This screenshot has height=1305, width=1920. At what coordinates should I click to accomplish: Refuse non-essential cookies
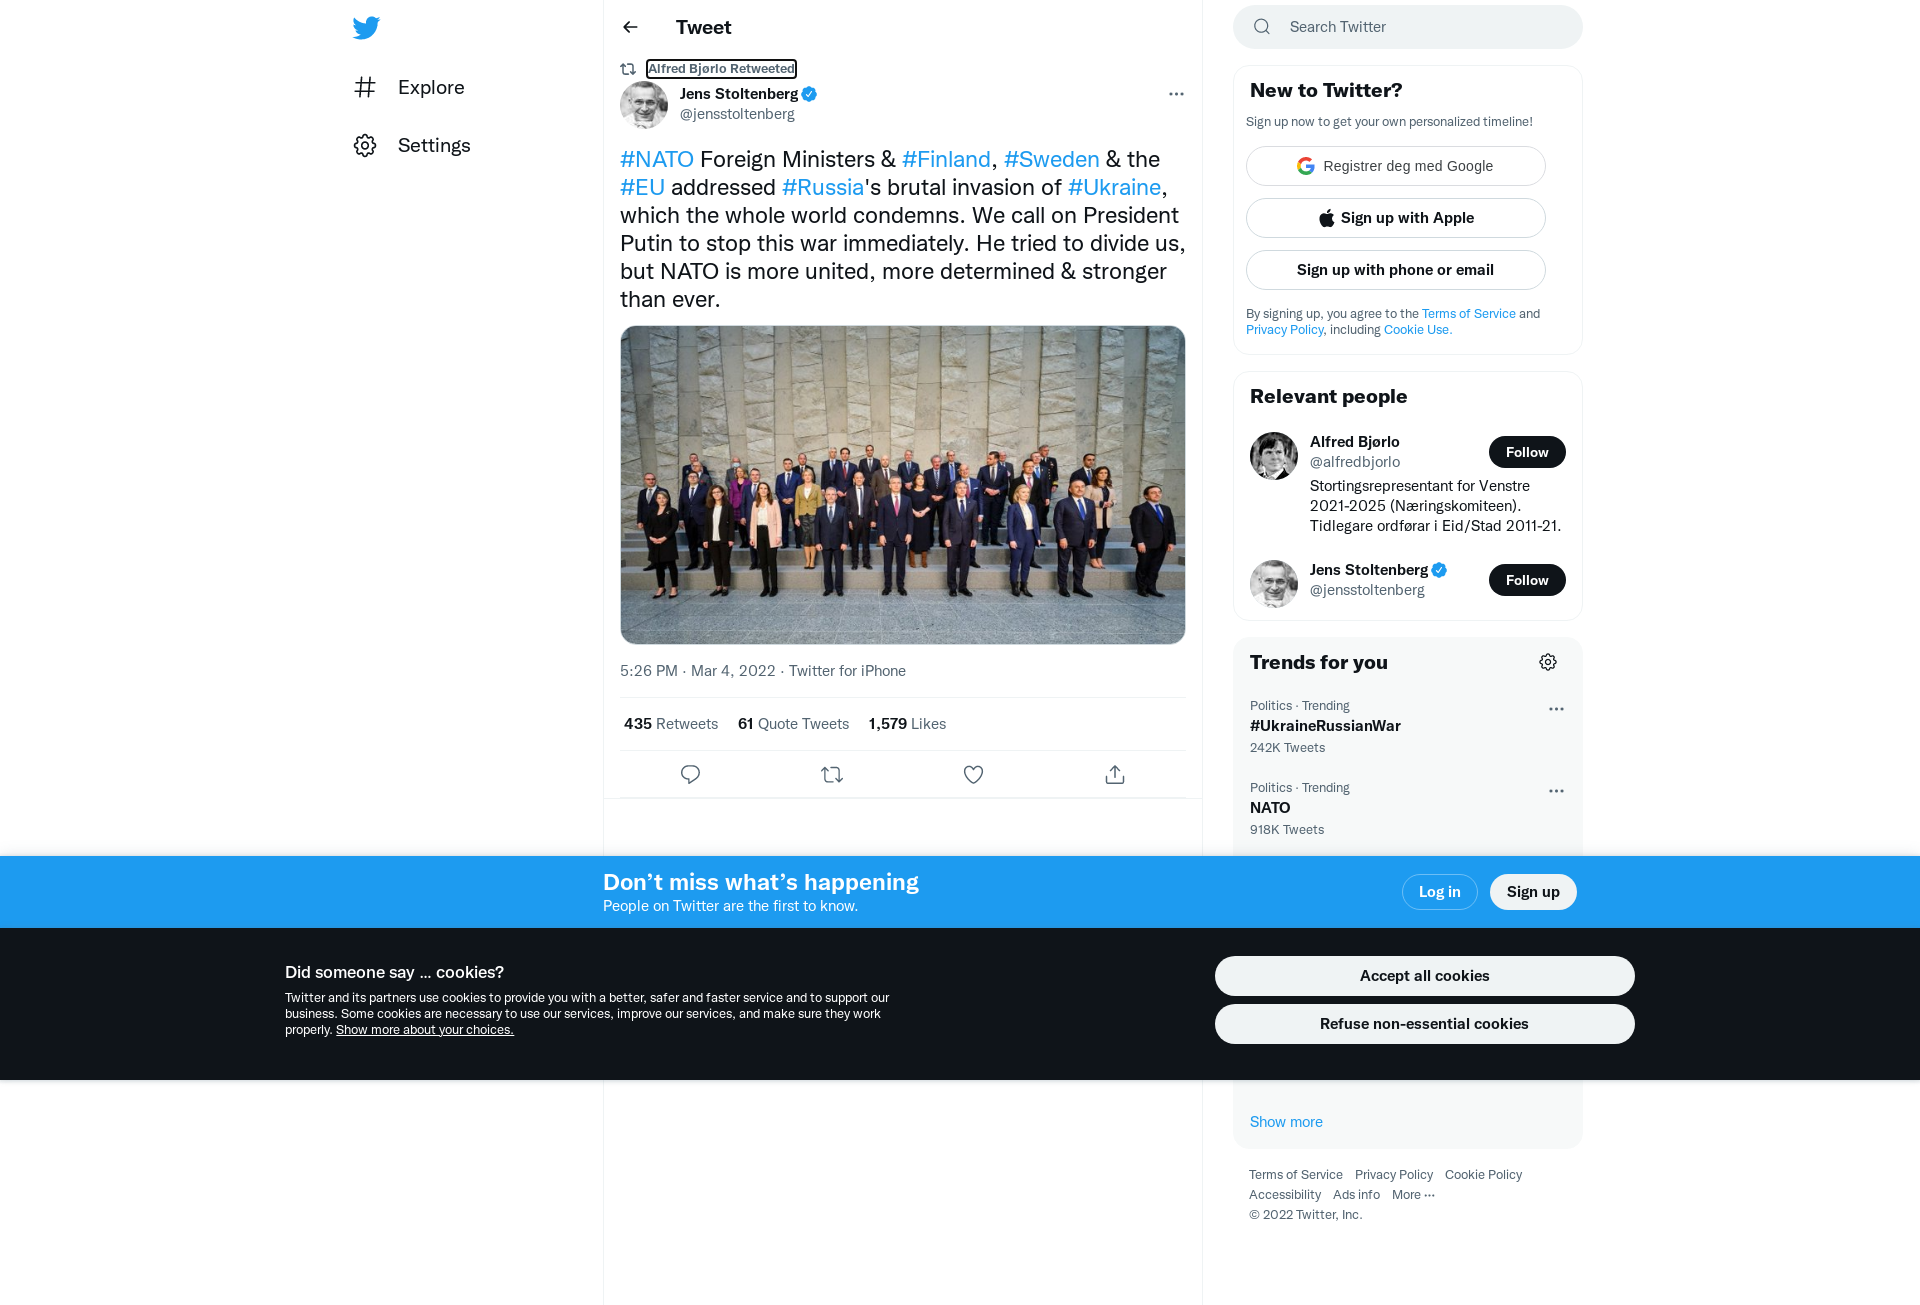click(x=1424, y=1024)
